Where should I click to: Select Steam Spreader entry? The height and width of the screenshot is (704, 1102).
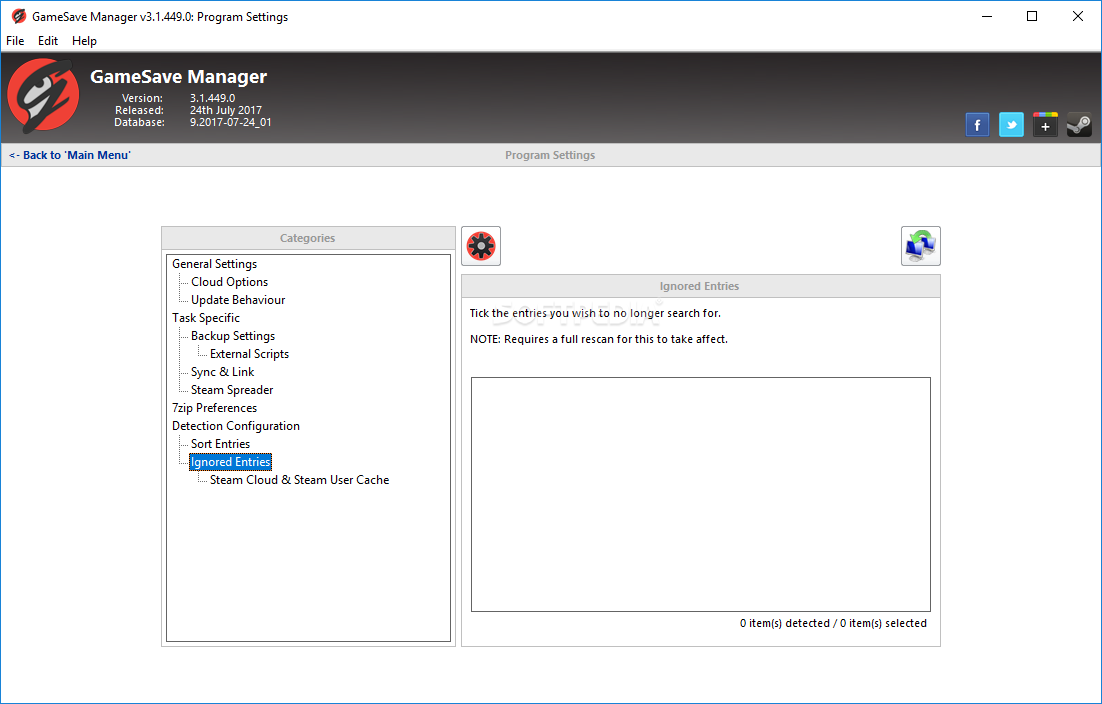pos(232,390)
